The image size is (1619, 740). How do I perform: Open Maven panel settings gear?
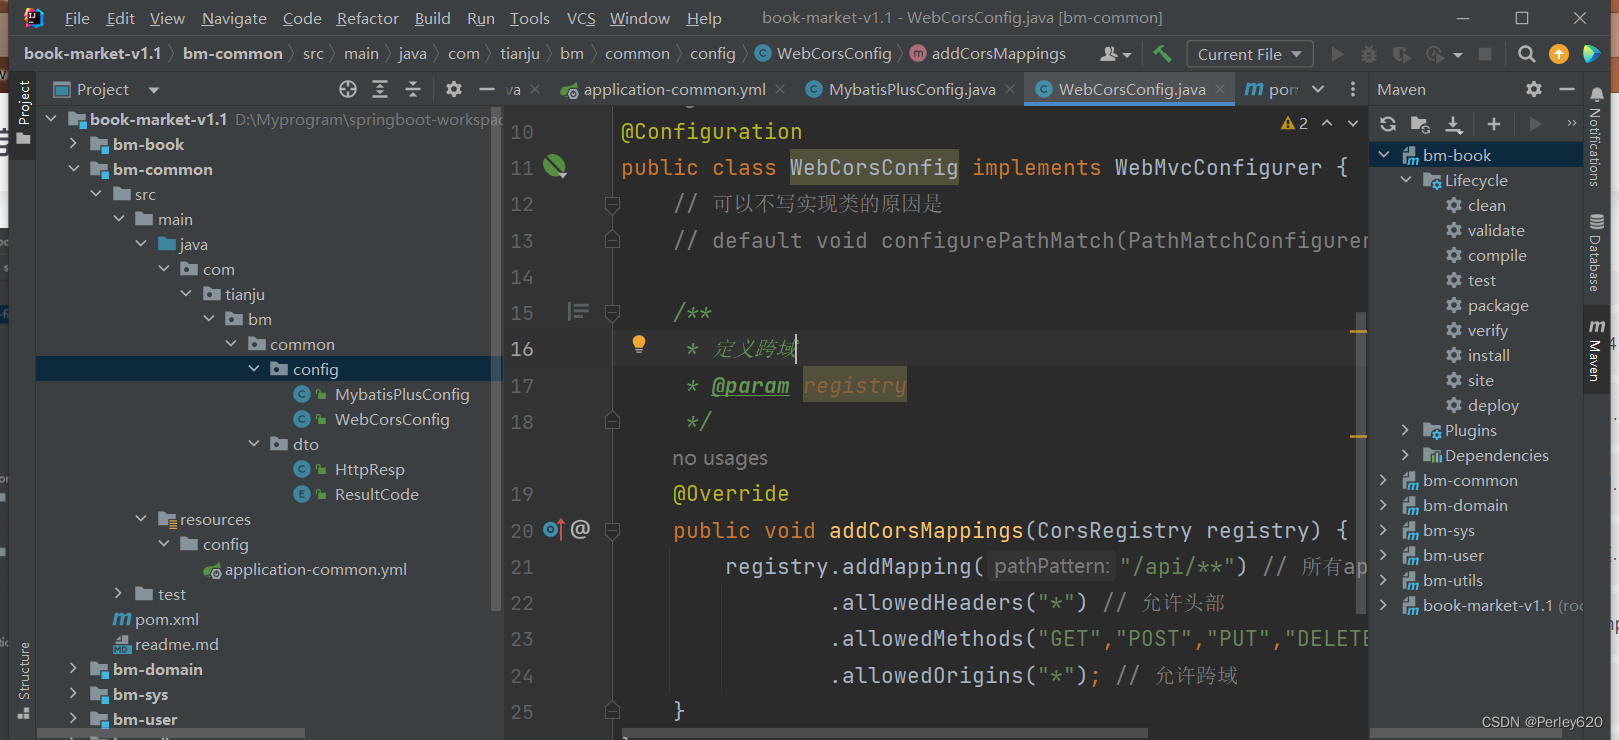1534,89
